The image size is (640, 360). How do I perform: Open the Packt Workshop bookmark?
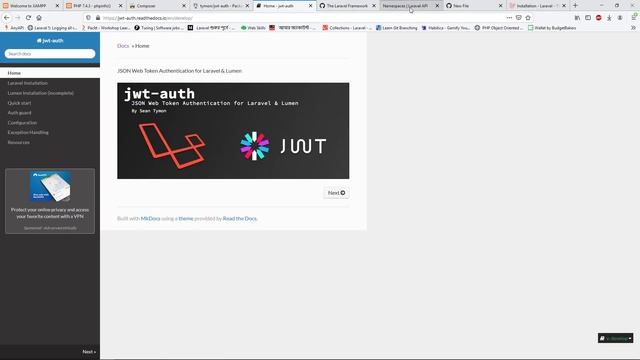point(106,28)
